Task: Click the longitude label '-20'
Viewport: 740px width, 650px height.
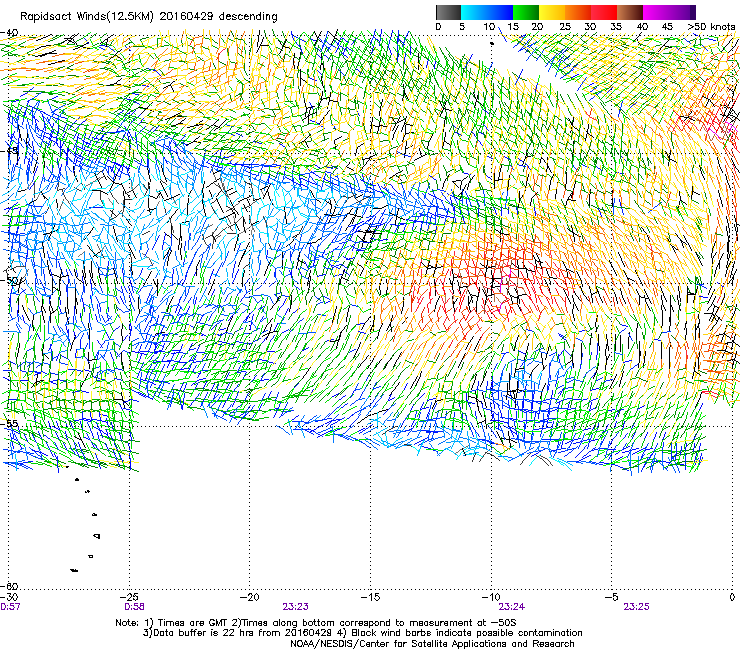Action: (x=250, y=597)
